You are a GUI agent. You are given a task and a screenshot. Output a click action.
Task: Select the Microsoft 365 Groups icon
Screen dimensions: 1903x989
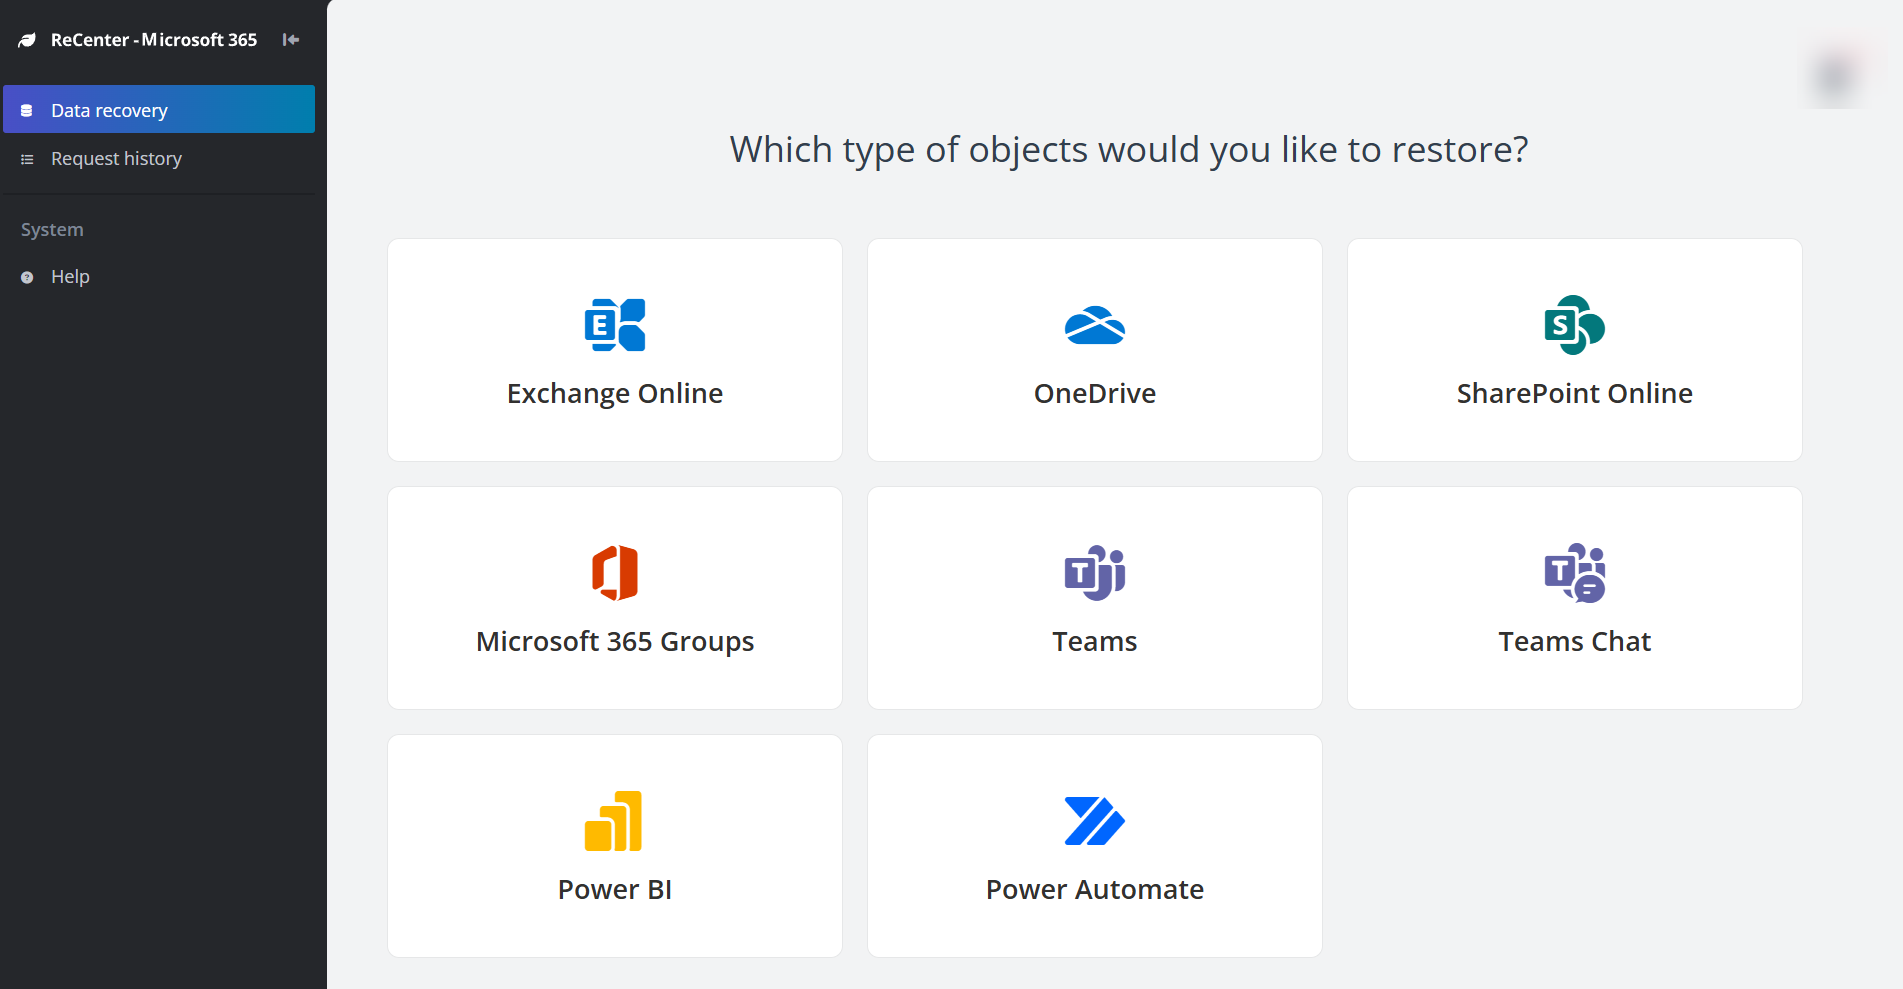(x=614, y=573)
